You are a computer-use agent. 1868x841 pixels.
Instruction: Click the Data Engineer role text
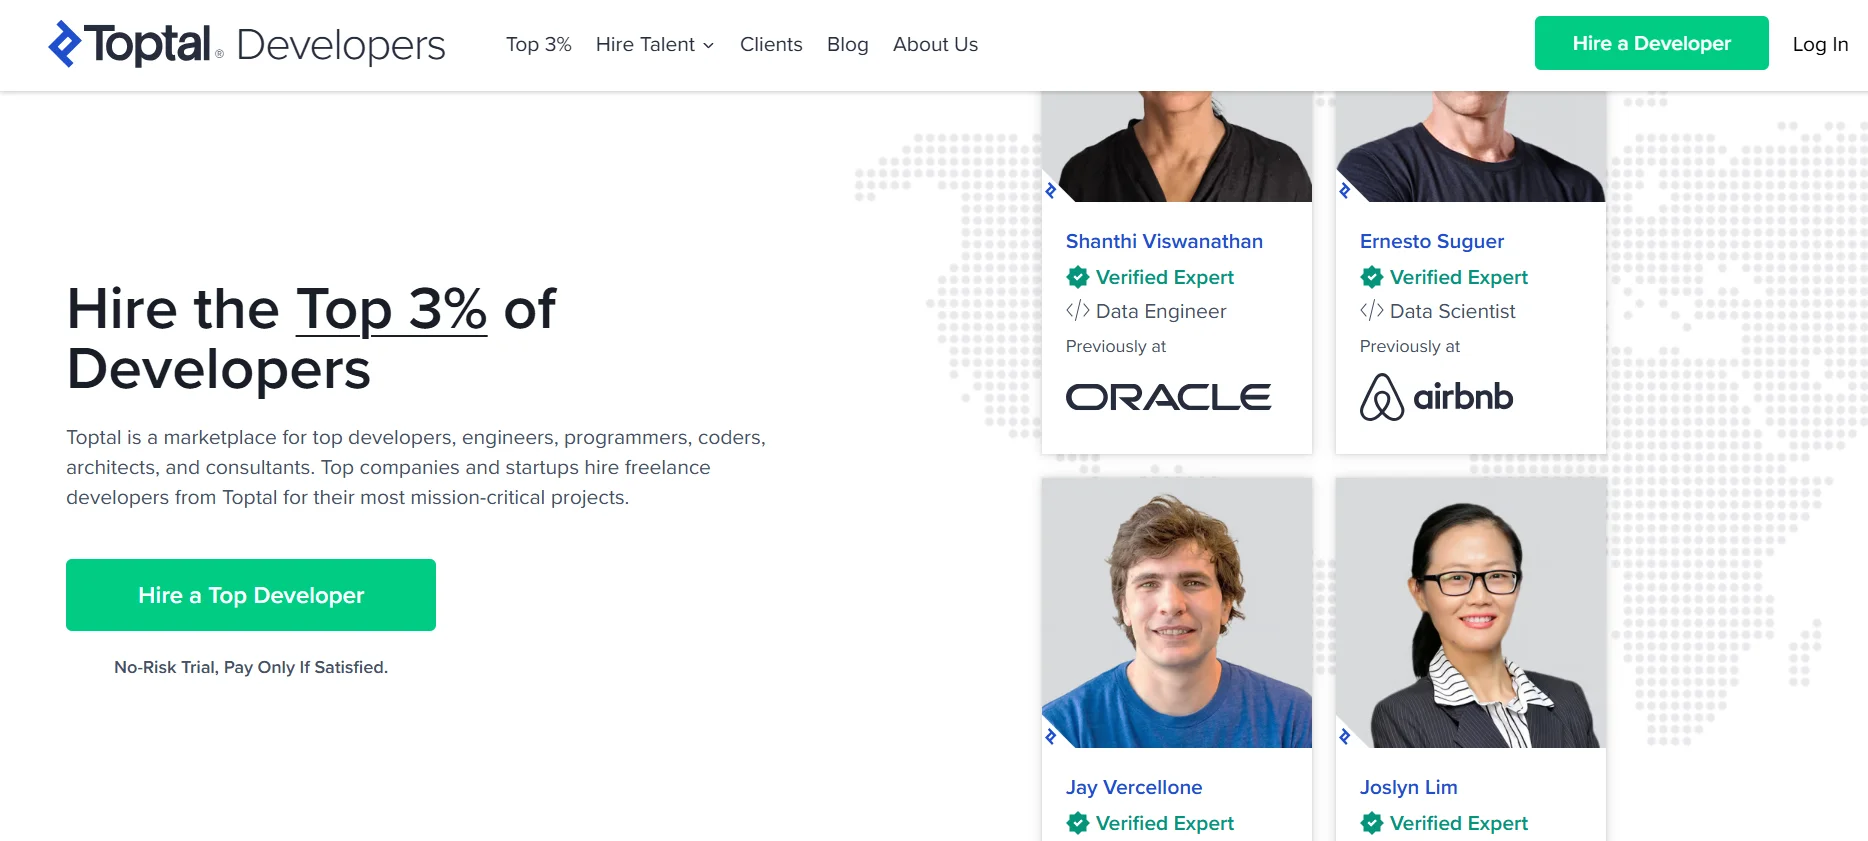(x=1161, y=311)
